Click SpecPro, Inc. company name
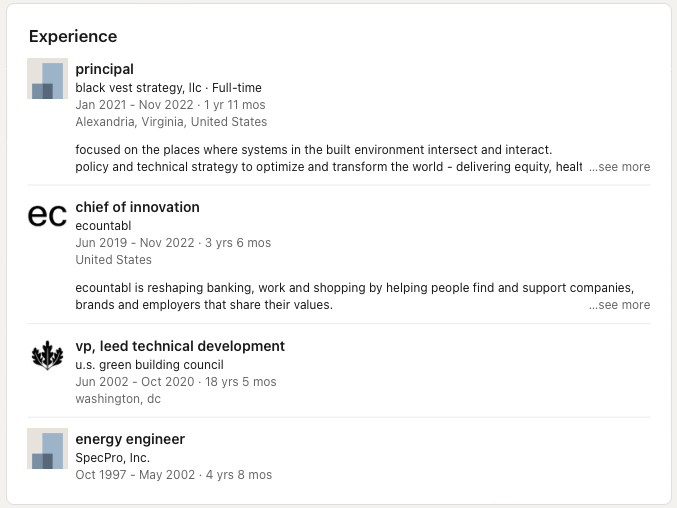This screenshot has width=677, height=508. pos(114,457)
